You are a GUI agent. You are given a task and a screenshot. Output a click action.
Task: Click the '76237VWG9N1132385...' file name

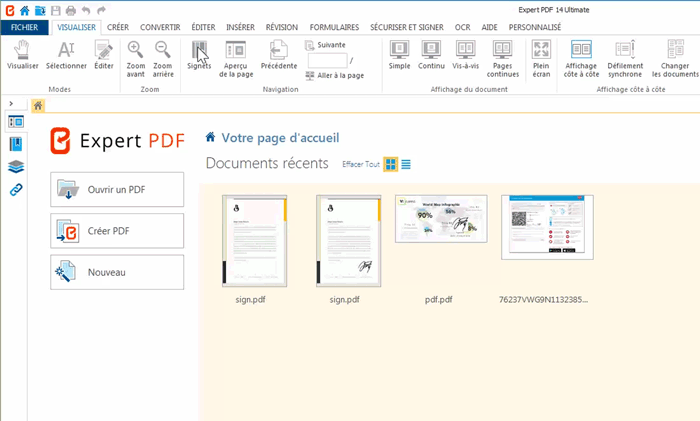(x=543, y=300)
